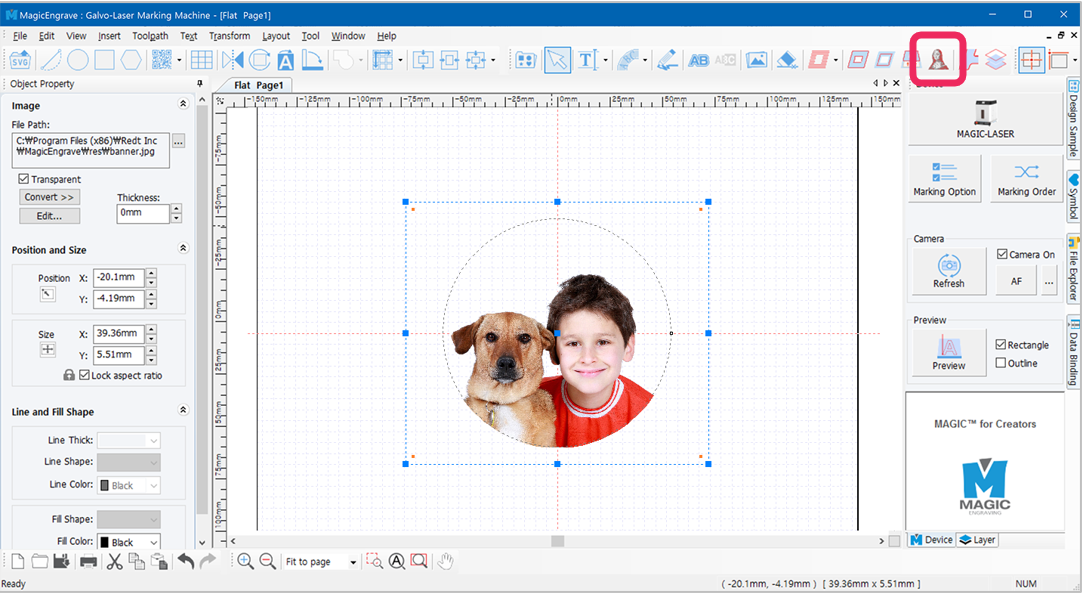Click the highlighted portrait photo icon
1083x594 pixels.
(x=937, y=60)
